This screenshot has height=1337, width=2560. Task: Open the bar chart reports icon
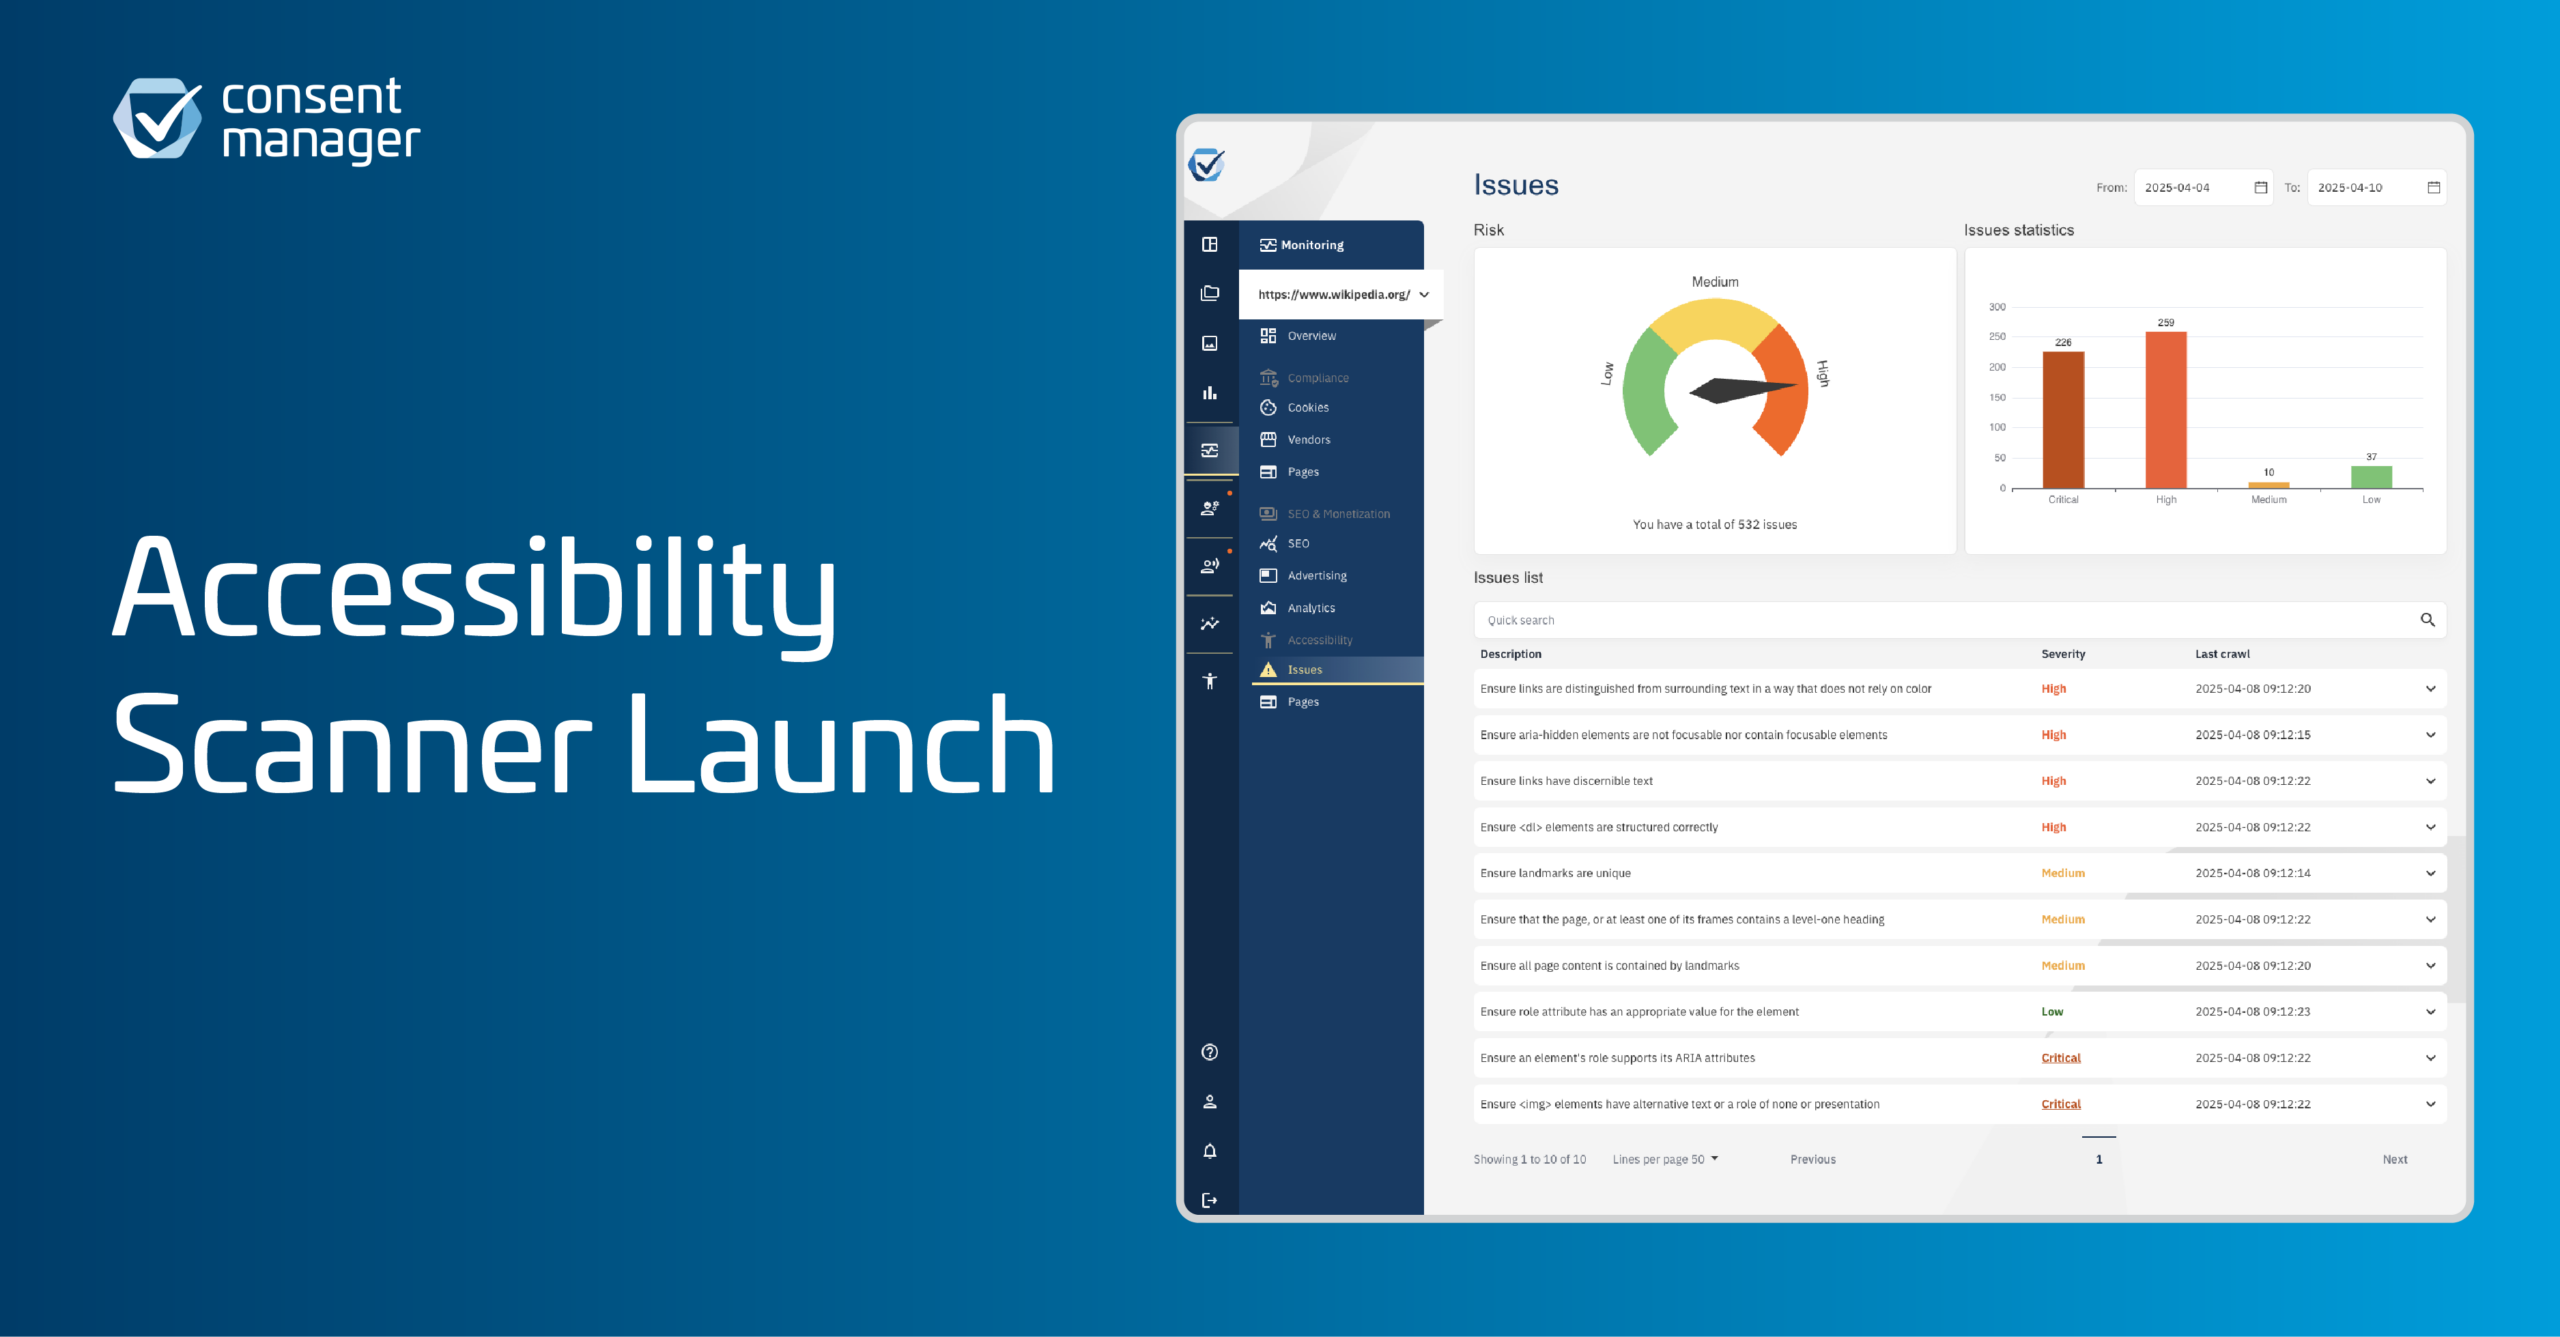coord(1210,393)
